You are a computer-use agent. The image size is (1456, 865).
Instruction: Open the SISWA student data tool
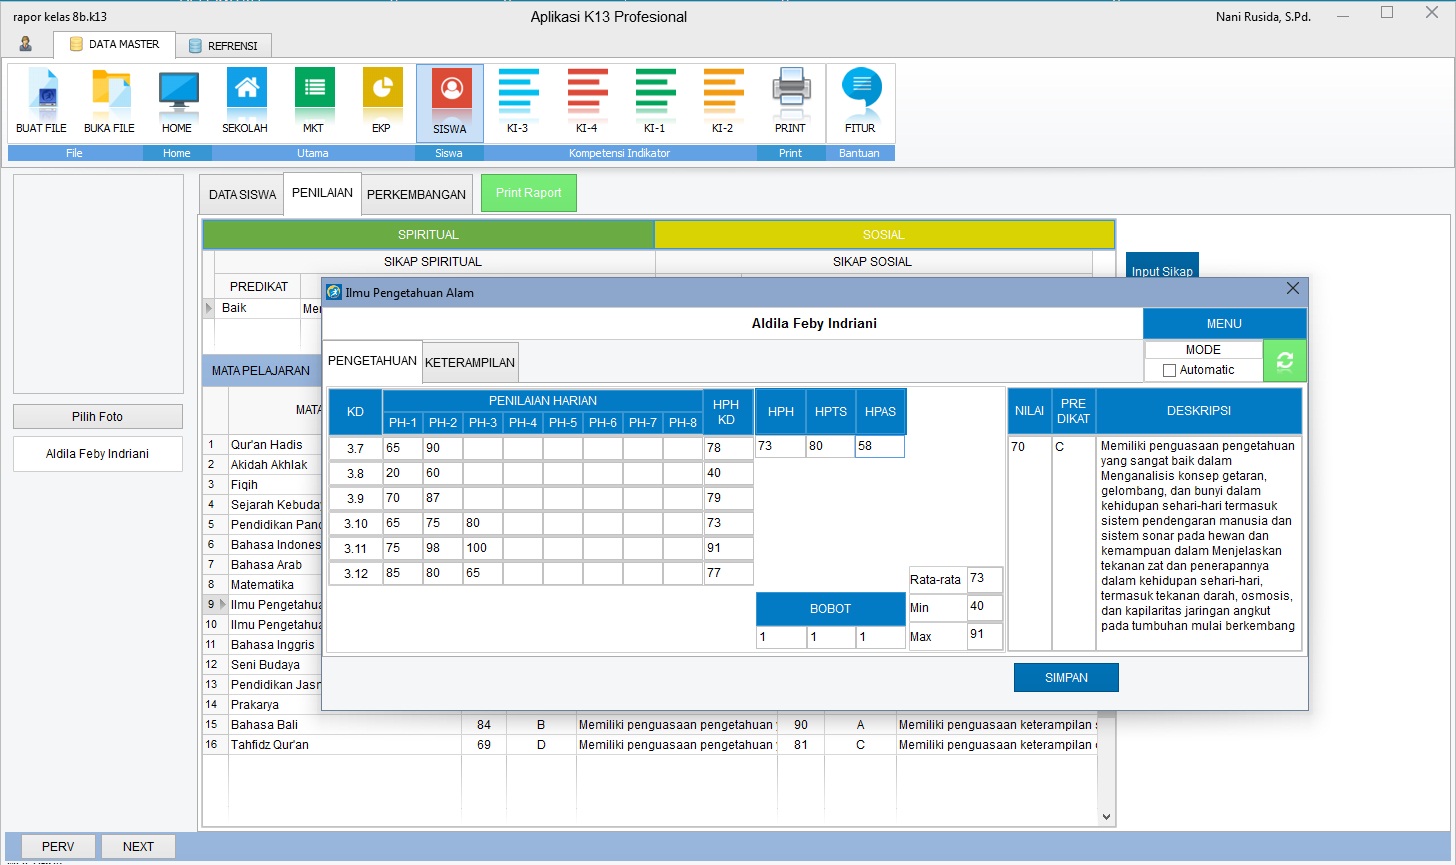click(449, 101)
